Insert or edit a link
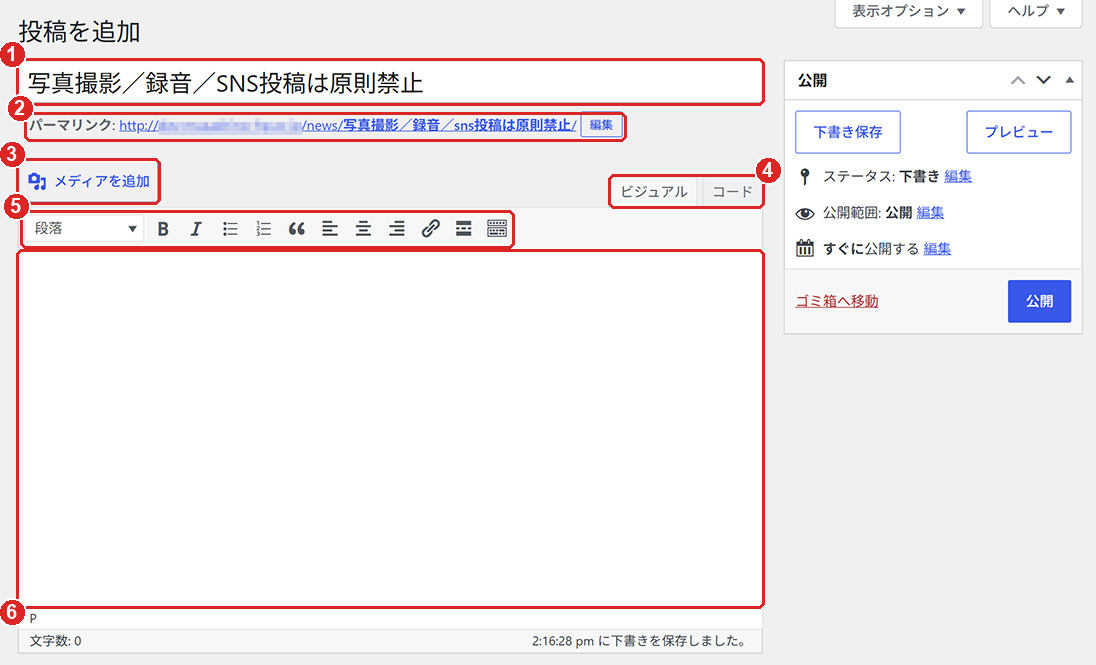The height and width of the screenshot is (665, 1096). point(430,229)
